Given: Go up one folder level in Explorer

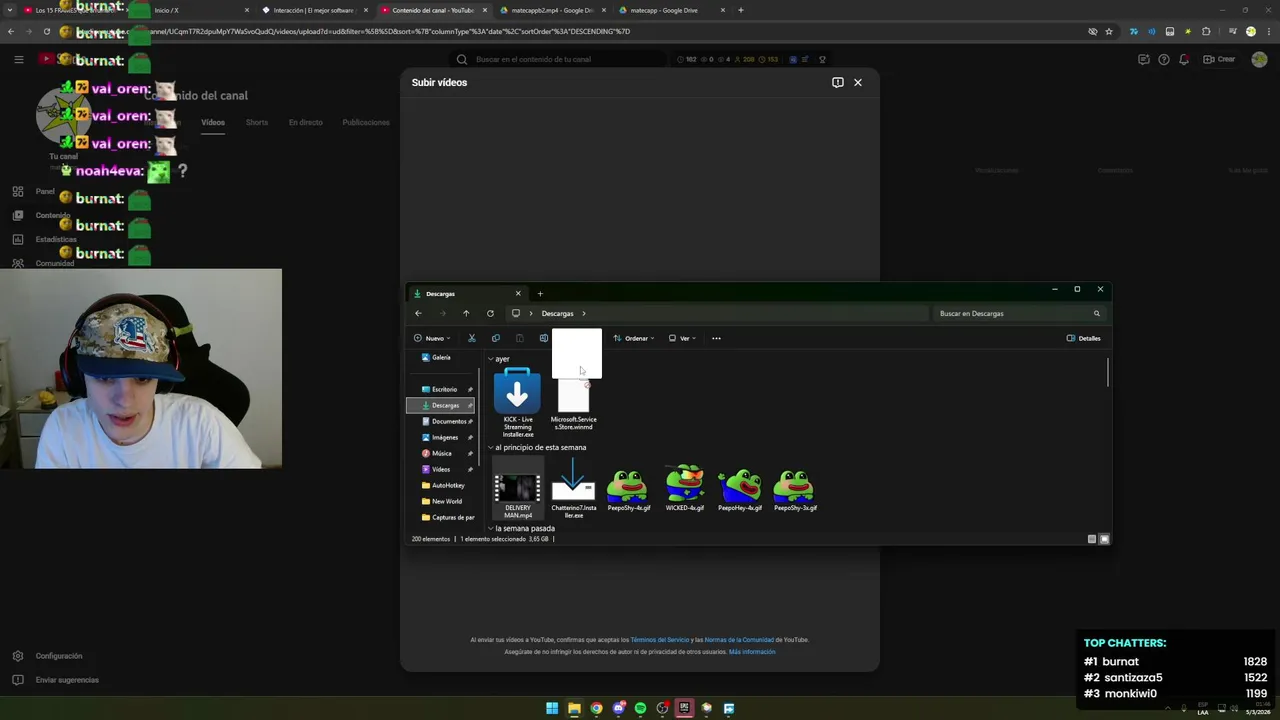Looking at the screenshot, I should [x=466, y=313].
